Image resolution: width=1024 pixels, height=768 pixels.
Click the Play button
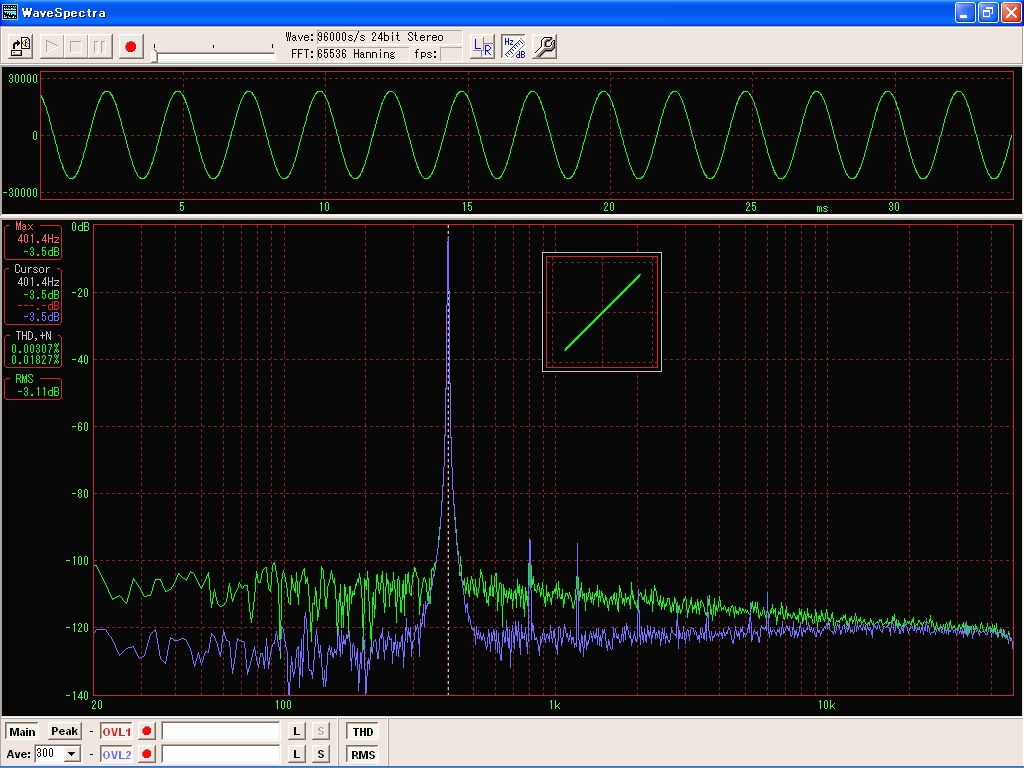[x=52, y=47]
